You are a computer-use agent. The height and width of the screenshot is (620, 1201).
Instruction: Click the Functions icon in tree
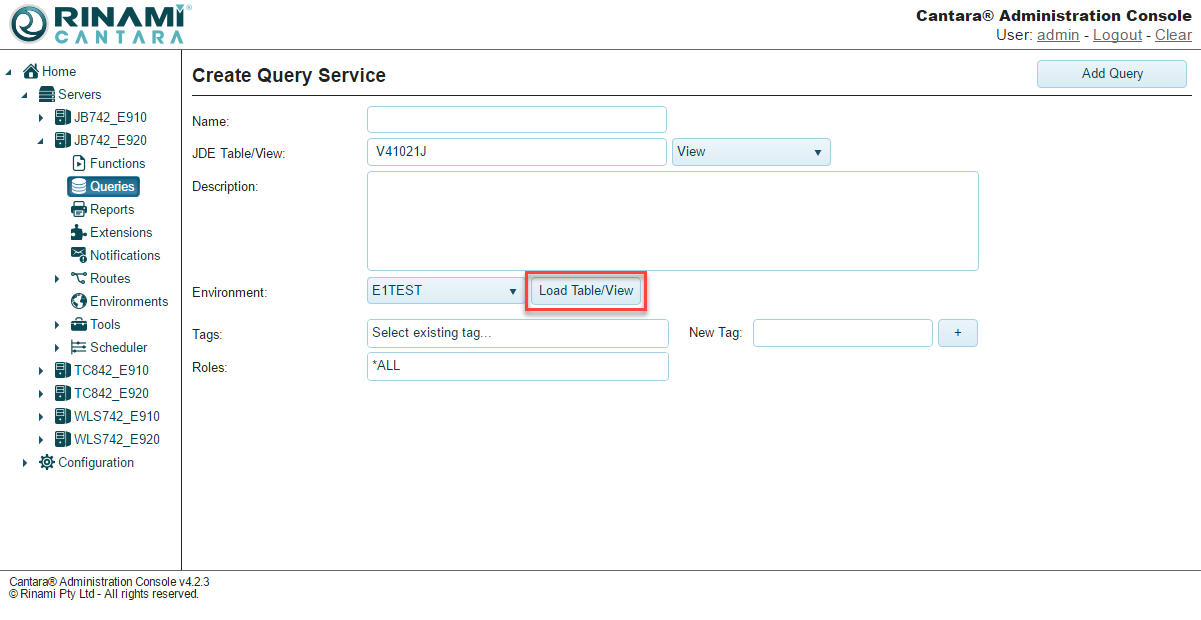point(79,163)
